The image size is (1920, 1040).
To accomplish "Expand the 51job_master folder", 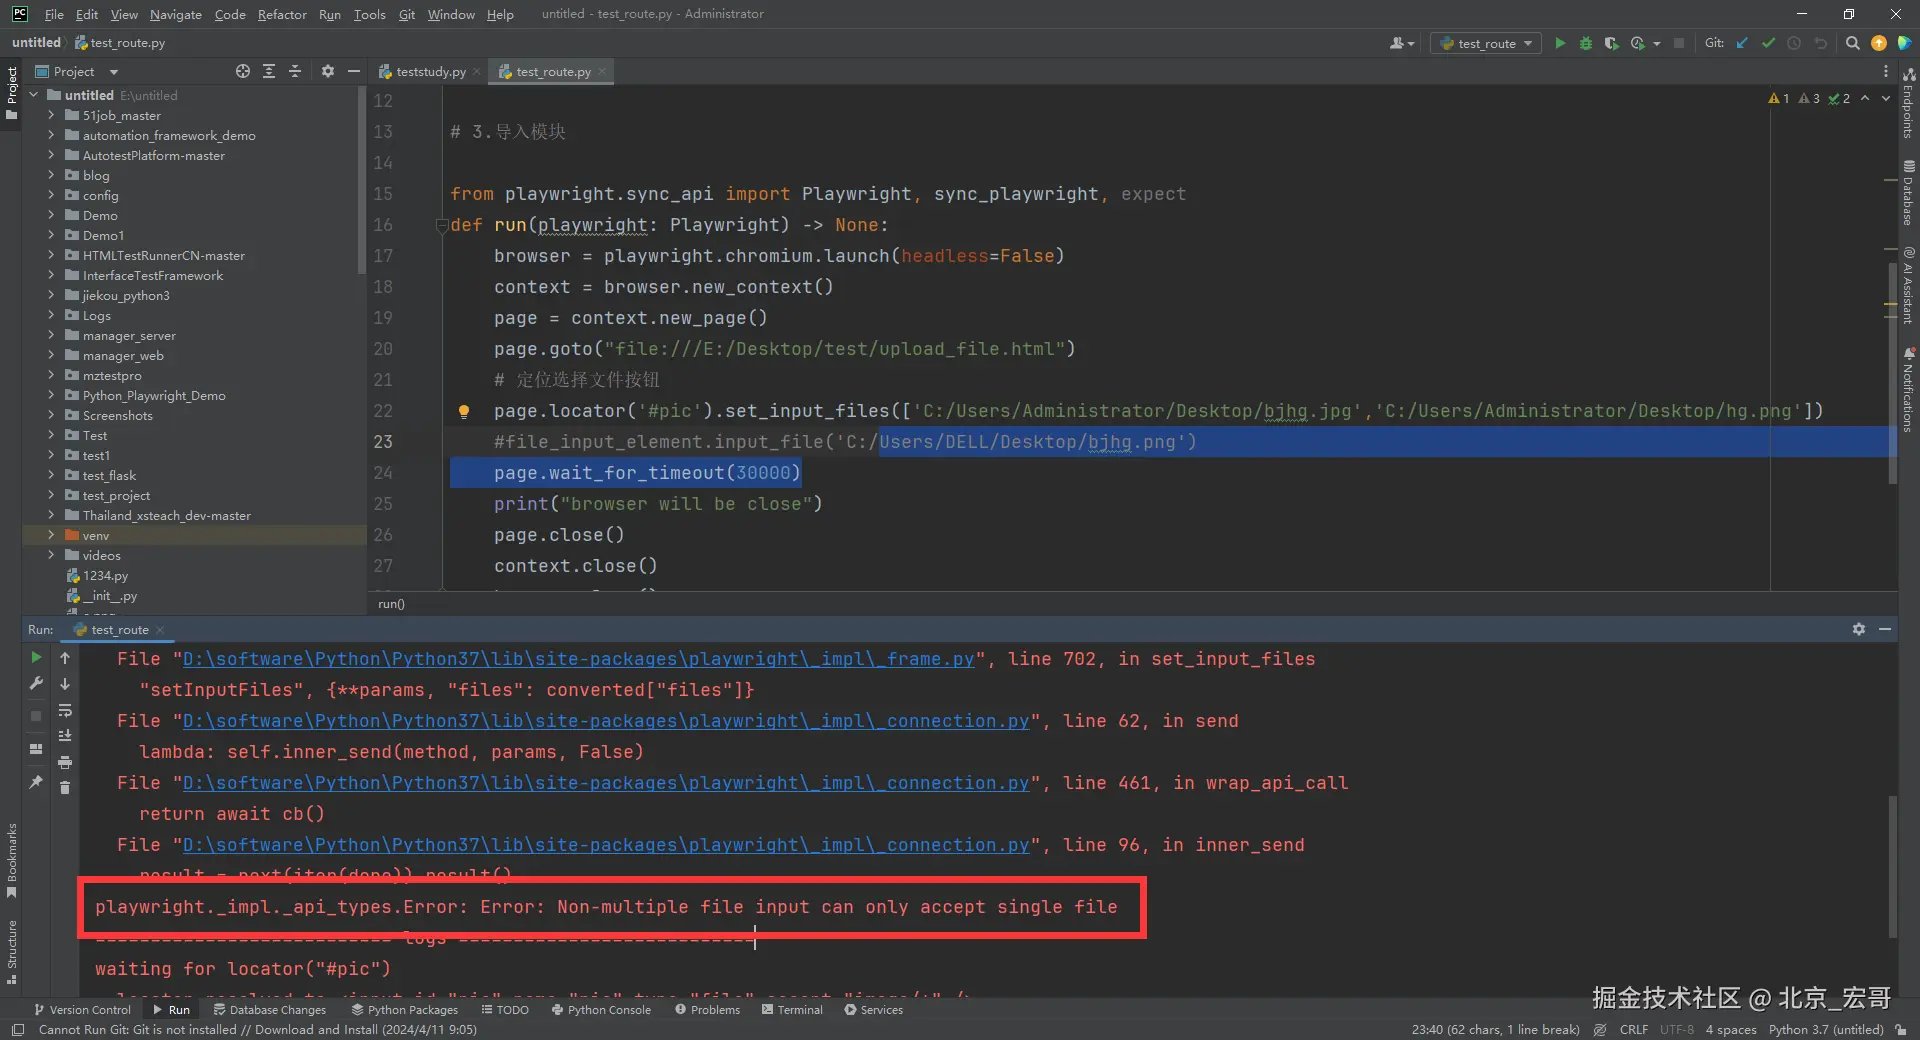I will [x=51, y=115].
